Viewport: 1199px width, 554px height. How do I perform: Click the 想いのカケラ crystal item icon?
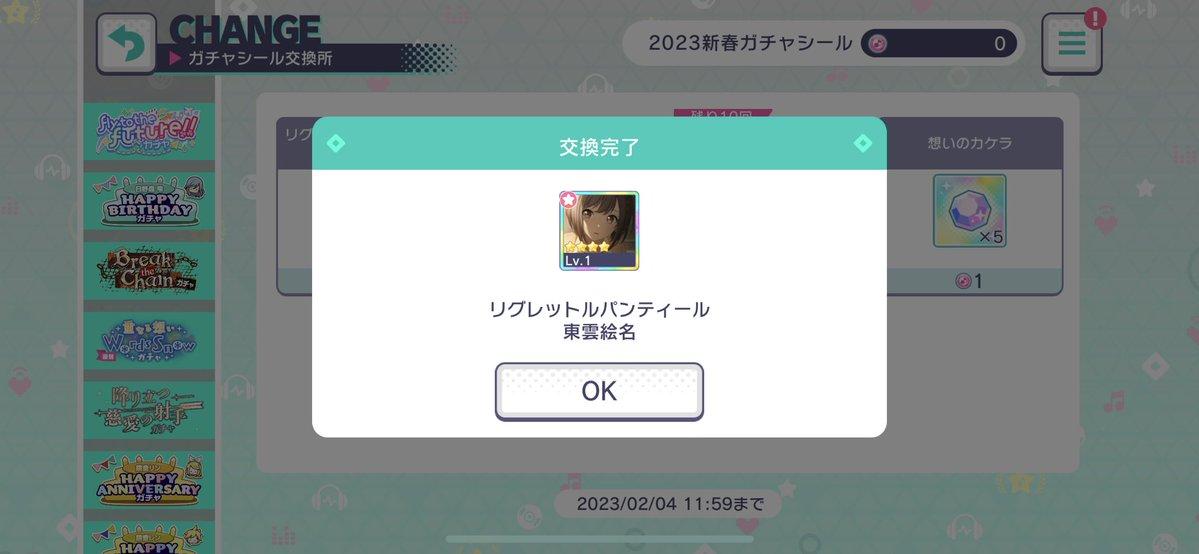pos(969,211)
